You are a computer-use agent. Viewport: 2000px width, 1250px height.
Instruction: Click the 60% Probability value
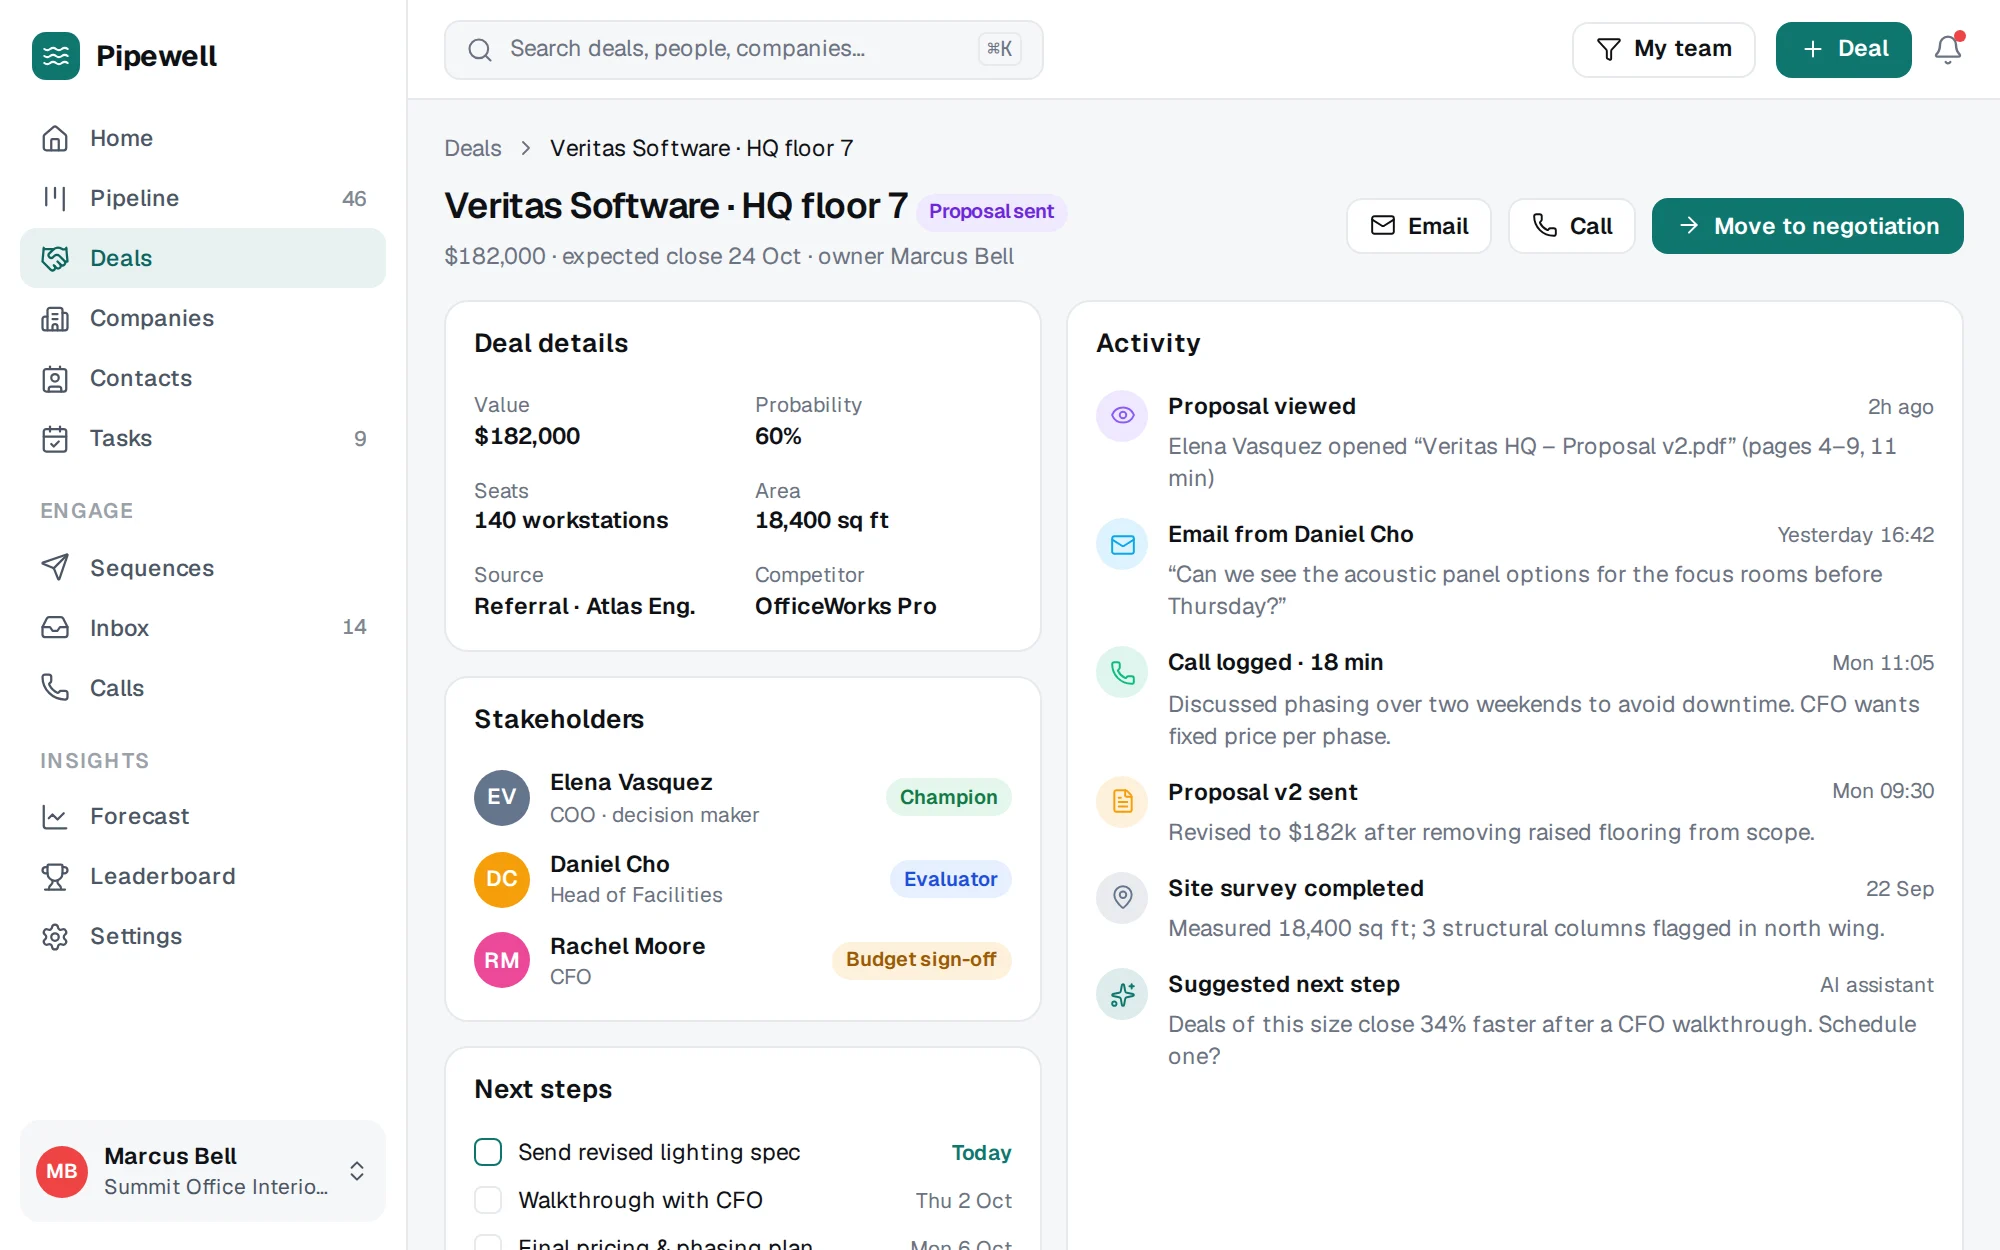pos(778,436)
